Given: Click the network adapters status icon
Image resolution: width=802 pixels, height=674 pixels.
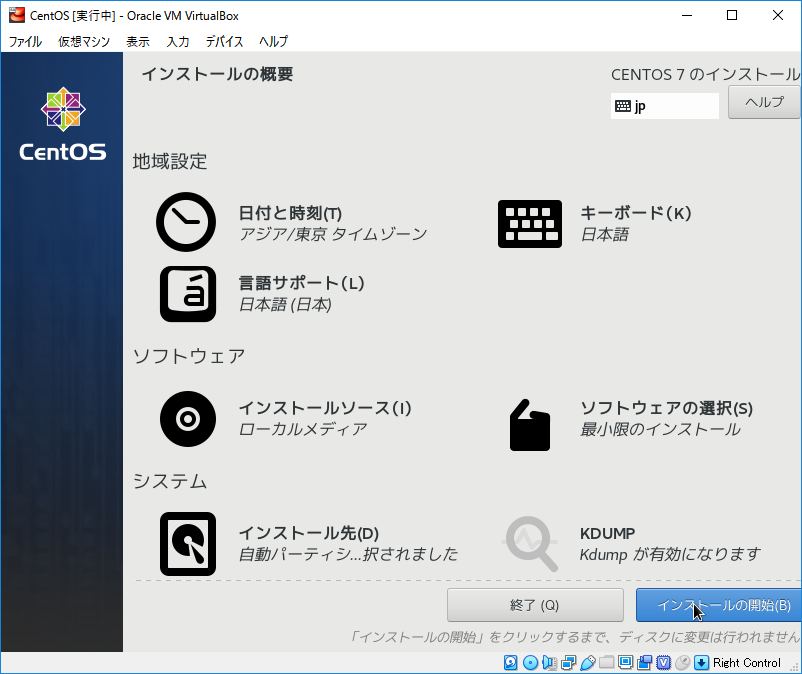Looking at the screenshot, I should coord(568,663).
